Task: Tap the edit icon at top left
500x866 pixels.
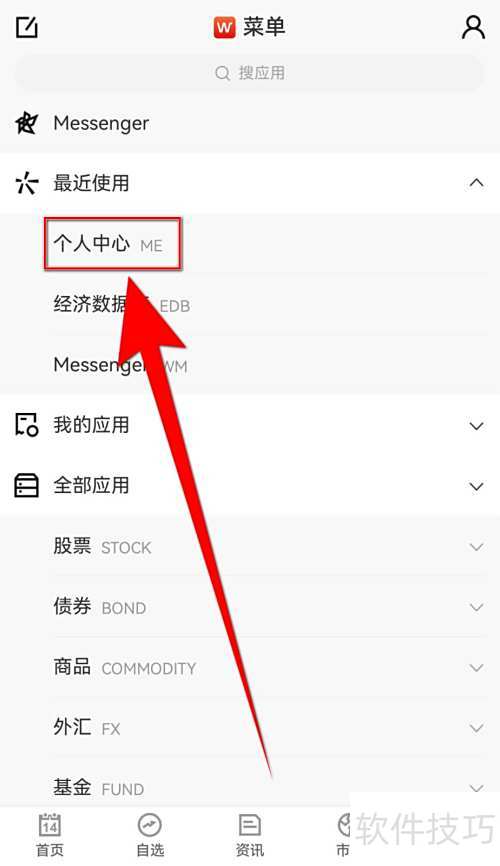Action: tap(27, 27)
